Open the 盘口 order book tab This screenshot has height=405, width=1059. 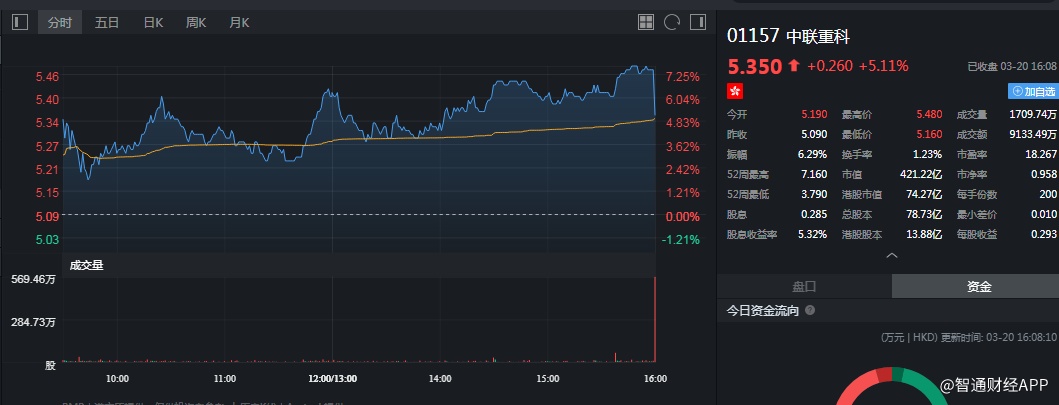805,287
